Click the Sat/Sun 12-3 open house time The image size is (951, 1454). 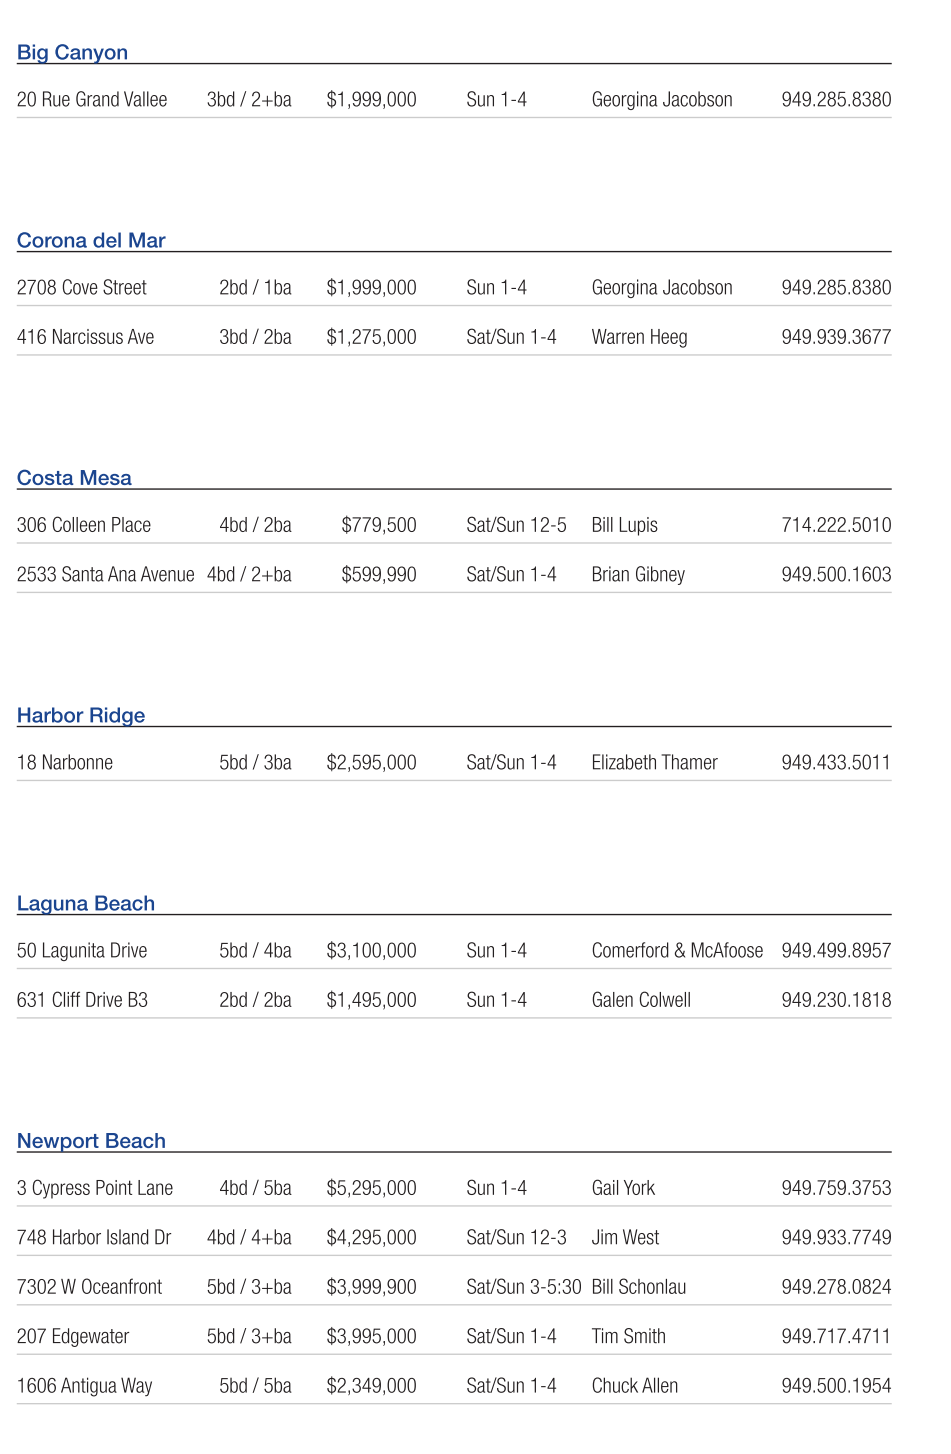coord(516,1238)
